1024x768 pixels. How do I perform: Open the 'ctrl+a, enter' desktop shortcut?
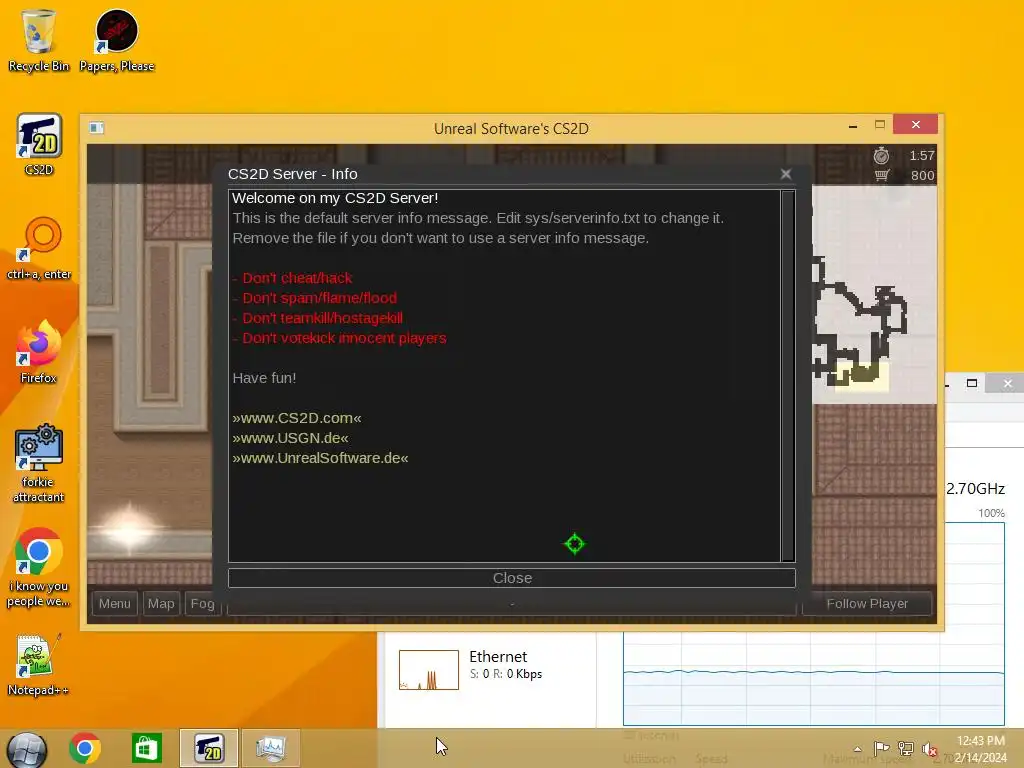[39, 249]
